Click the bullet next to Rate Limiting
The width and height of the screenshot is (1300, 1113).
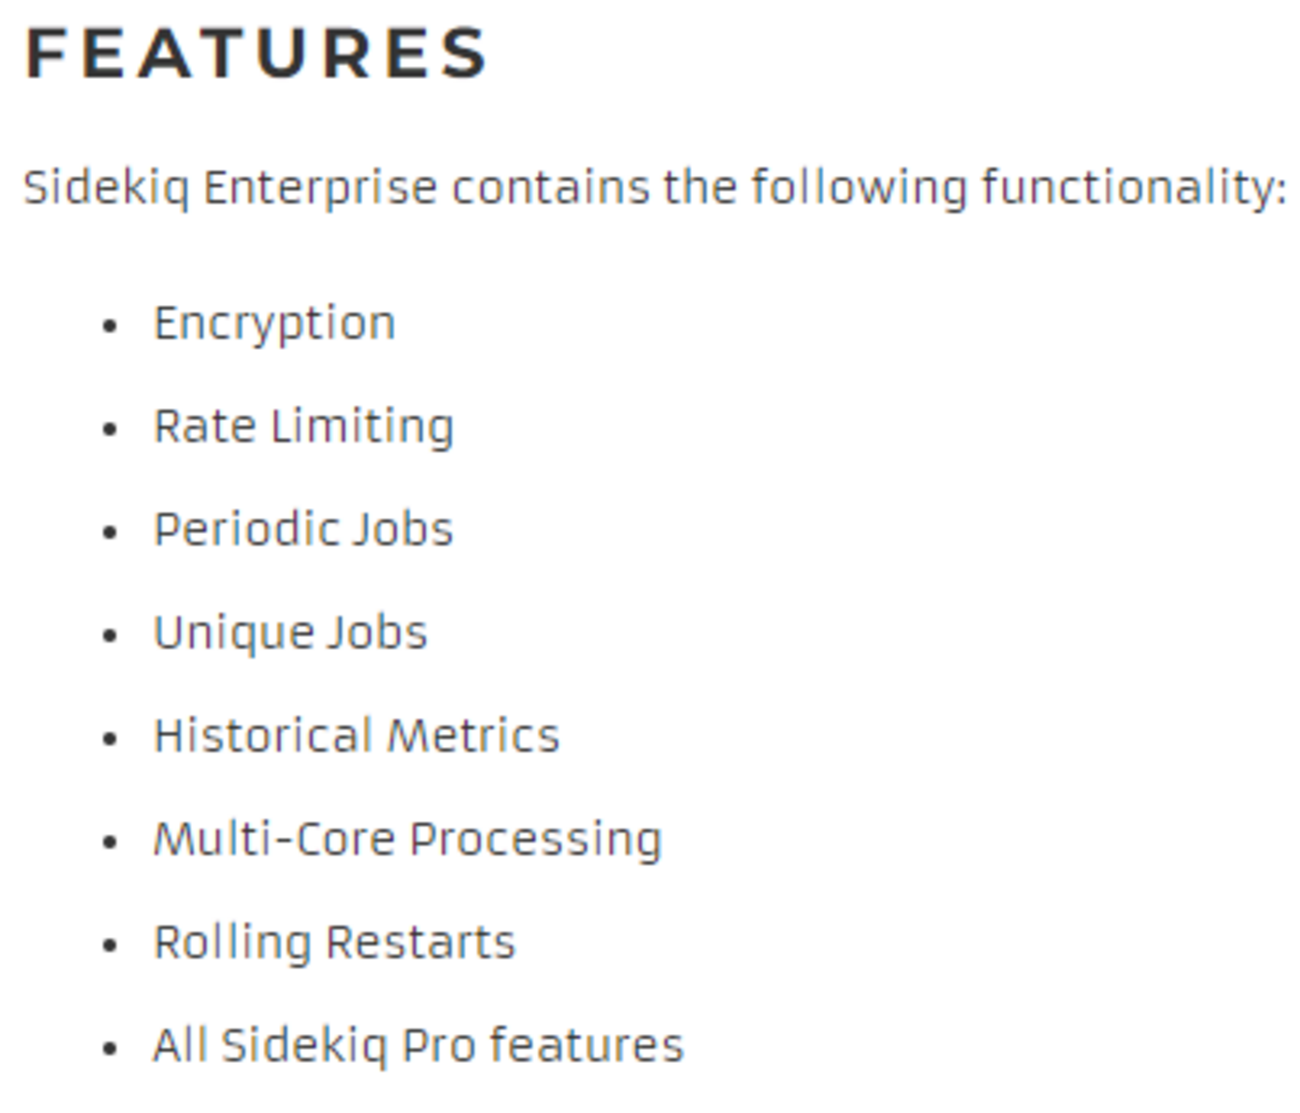(110, 429)
